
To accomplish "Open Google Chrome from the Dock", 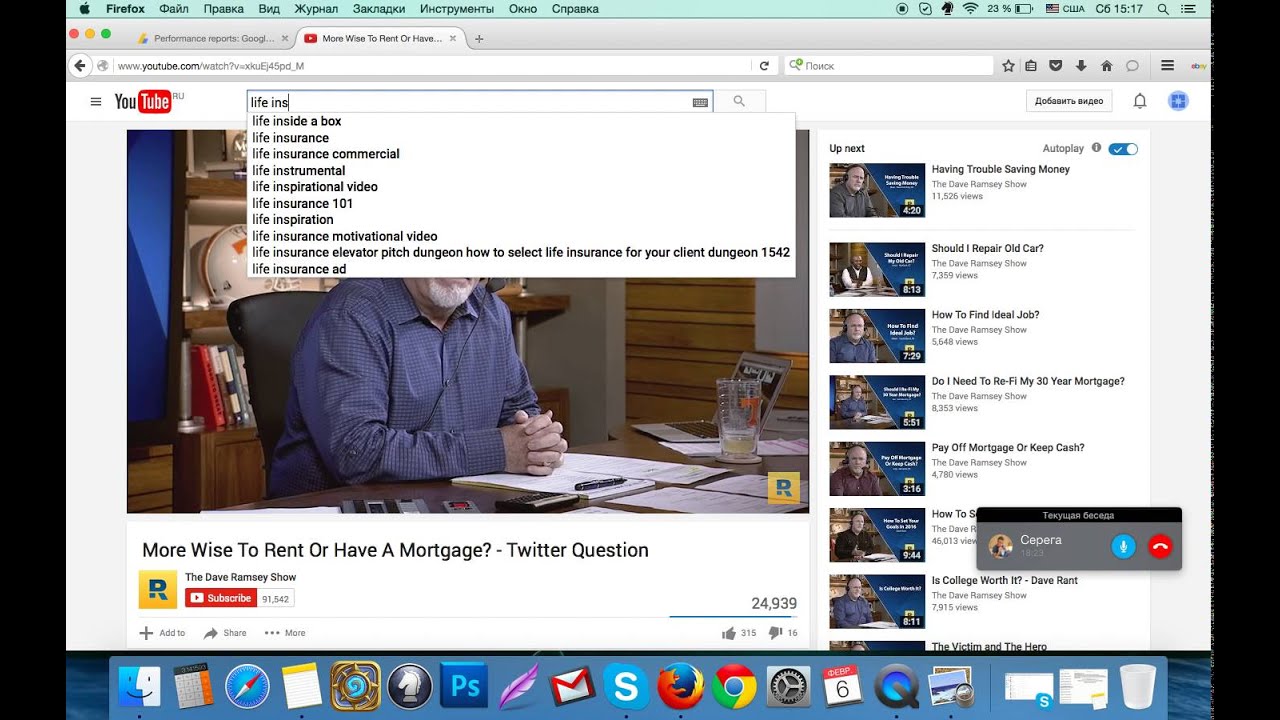I will (735, 687).
